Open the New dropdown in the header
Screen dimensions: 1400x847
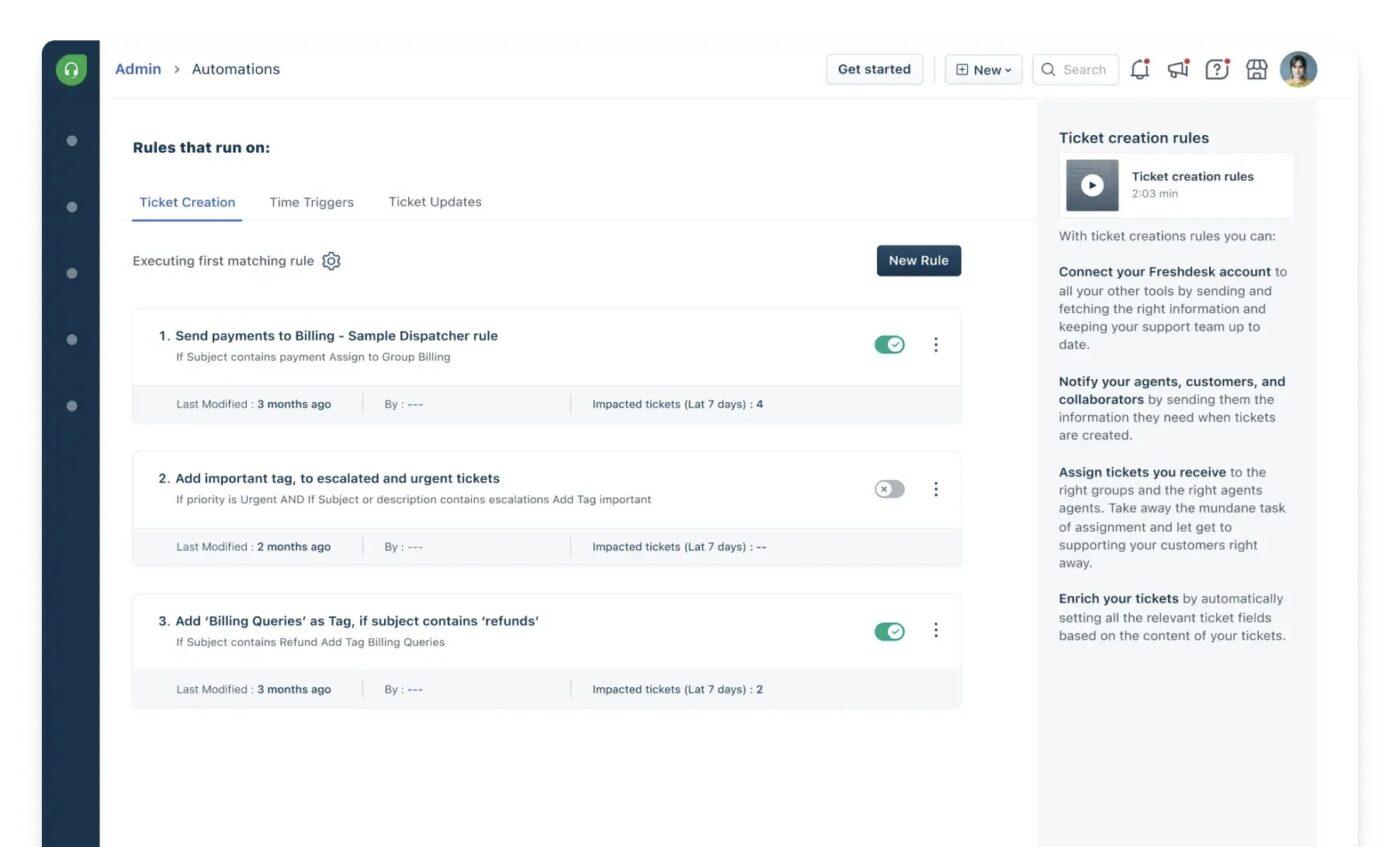tap(982, 69)
